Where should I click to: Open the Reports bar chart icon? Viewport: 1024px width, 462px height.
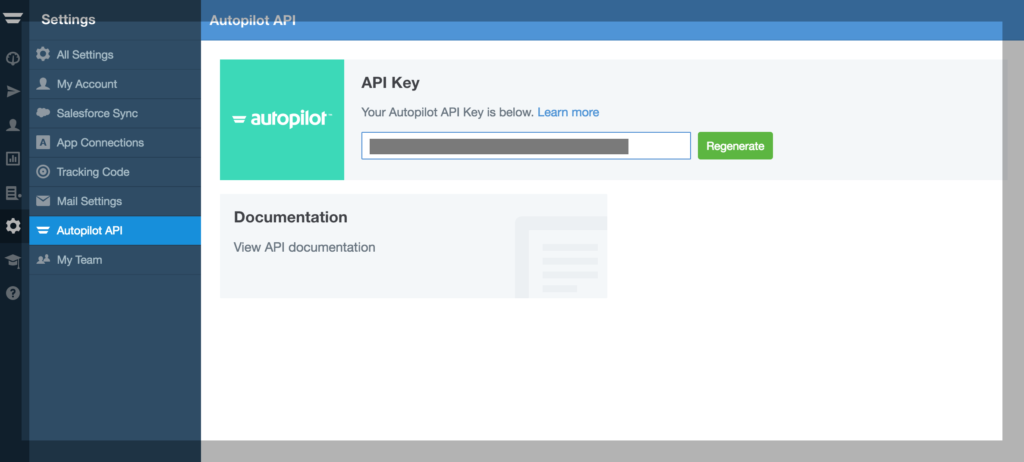coord(13,158)
